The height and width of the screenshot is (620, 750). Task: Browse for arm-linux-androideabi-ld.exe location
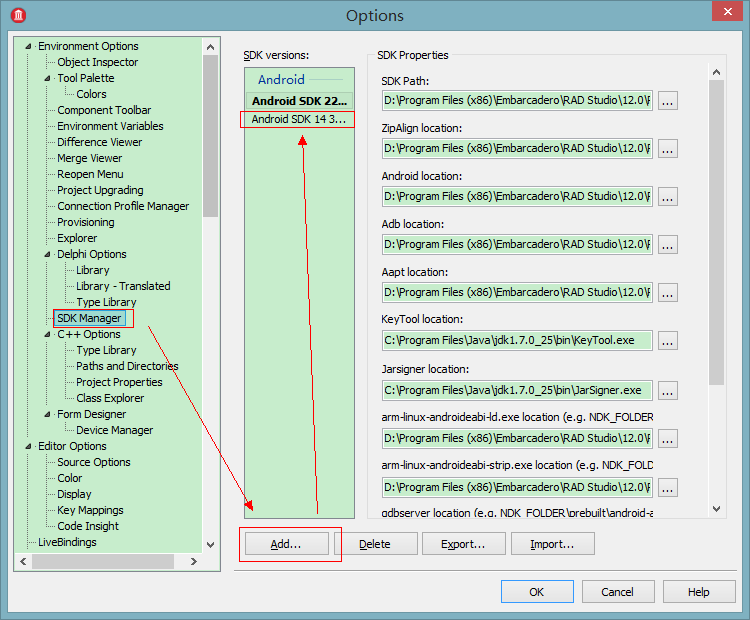pyautogui.click(x=668, y=438)
